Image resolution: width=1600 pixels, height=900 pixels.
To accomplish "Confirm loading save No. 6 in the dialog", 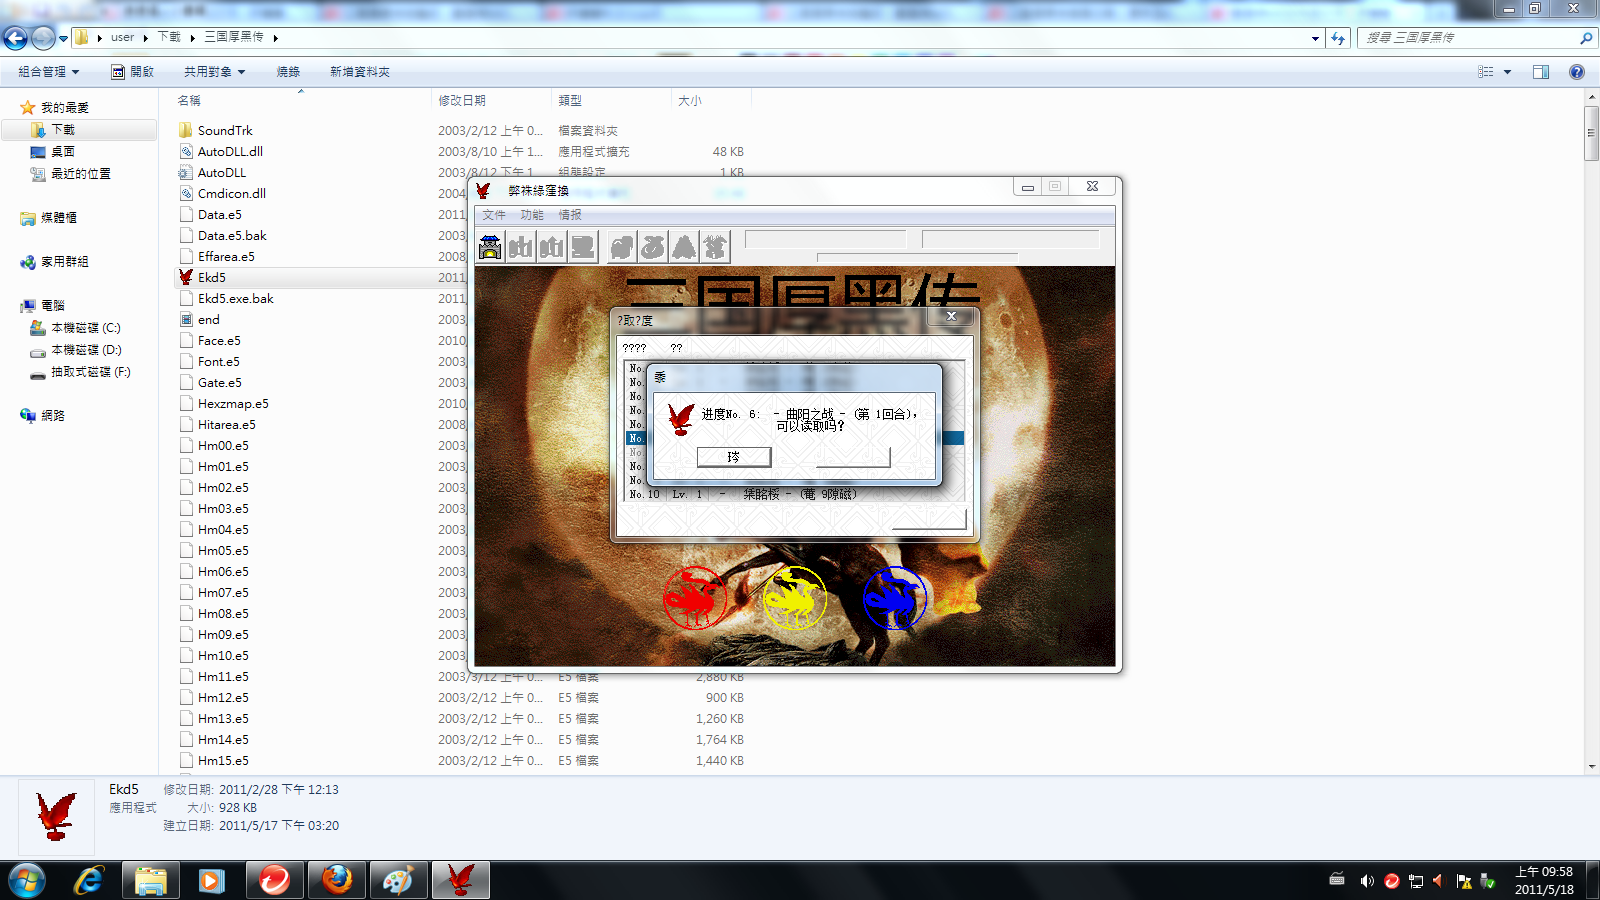I will pos(734,457).
